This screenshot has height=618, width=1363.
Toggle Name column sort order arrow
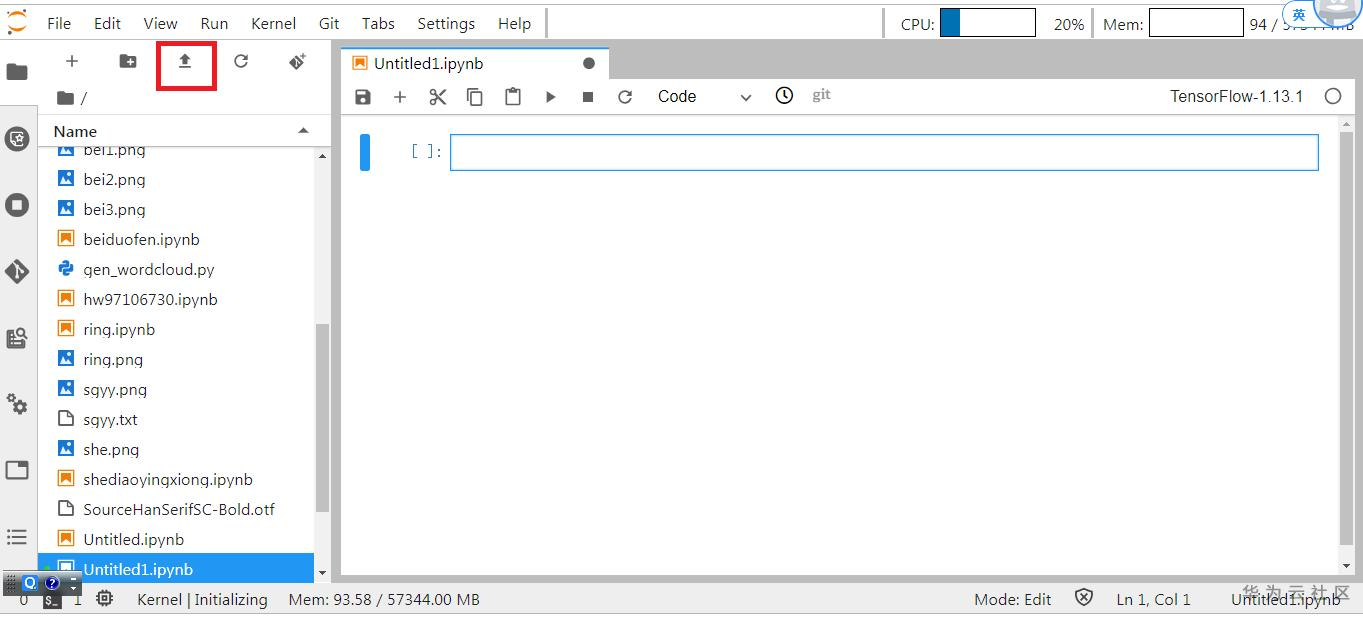(x=303, y=131)
